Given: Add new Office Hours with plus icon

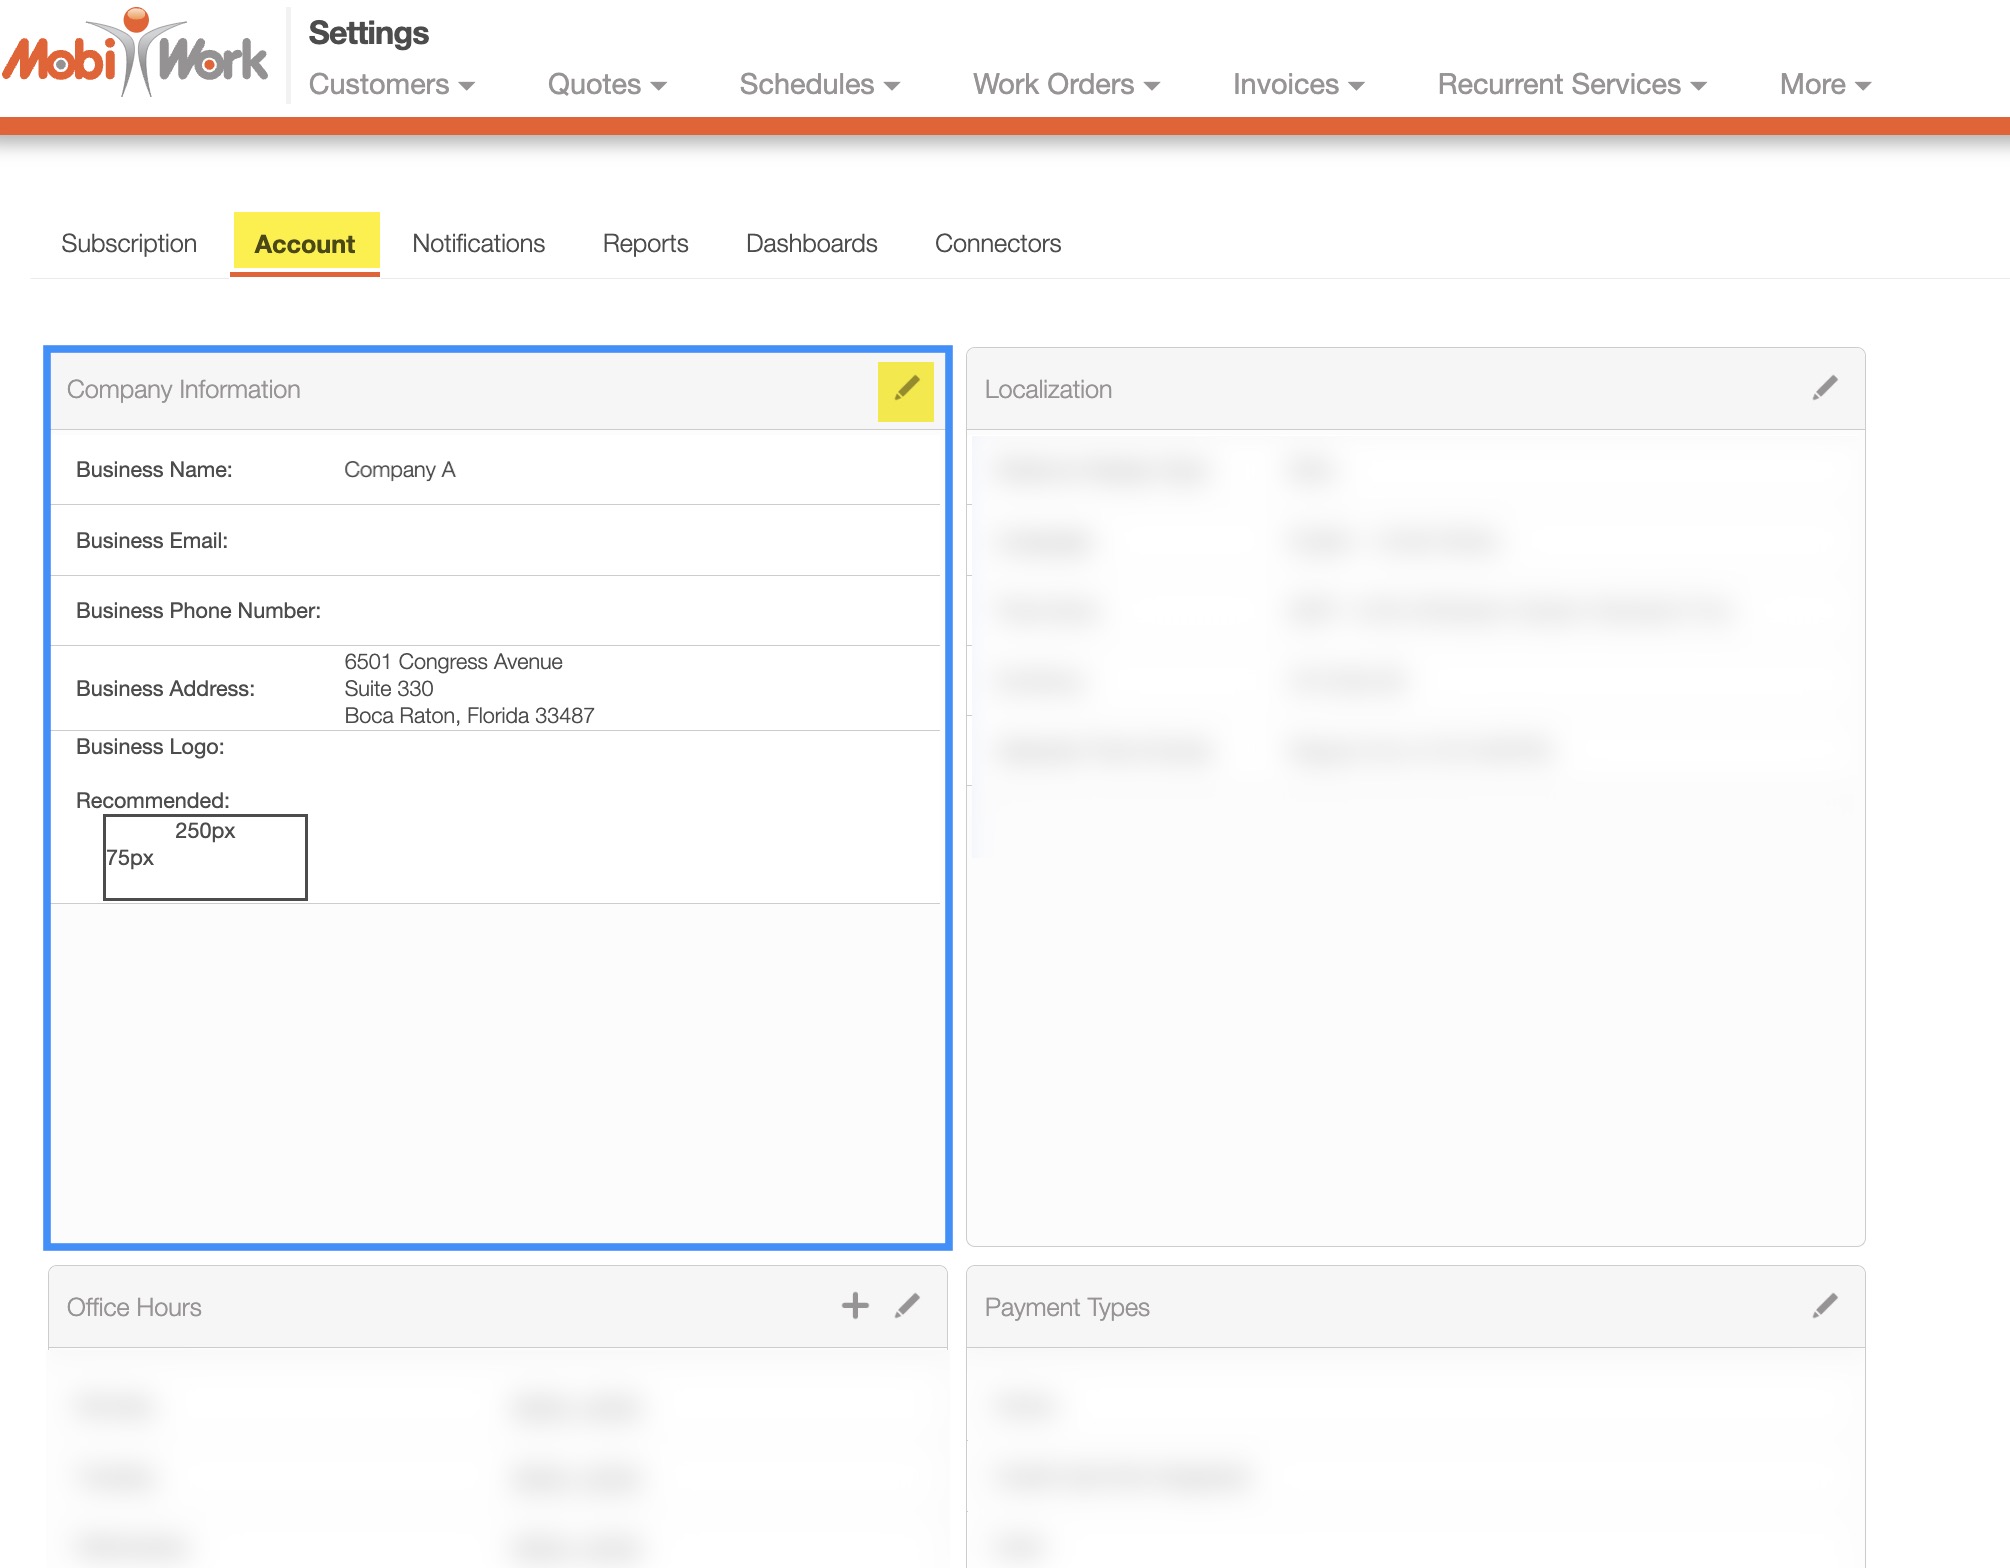Looking at the screenshot, I should (x=855, y=1305).
